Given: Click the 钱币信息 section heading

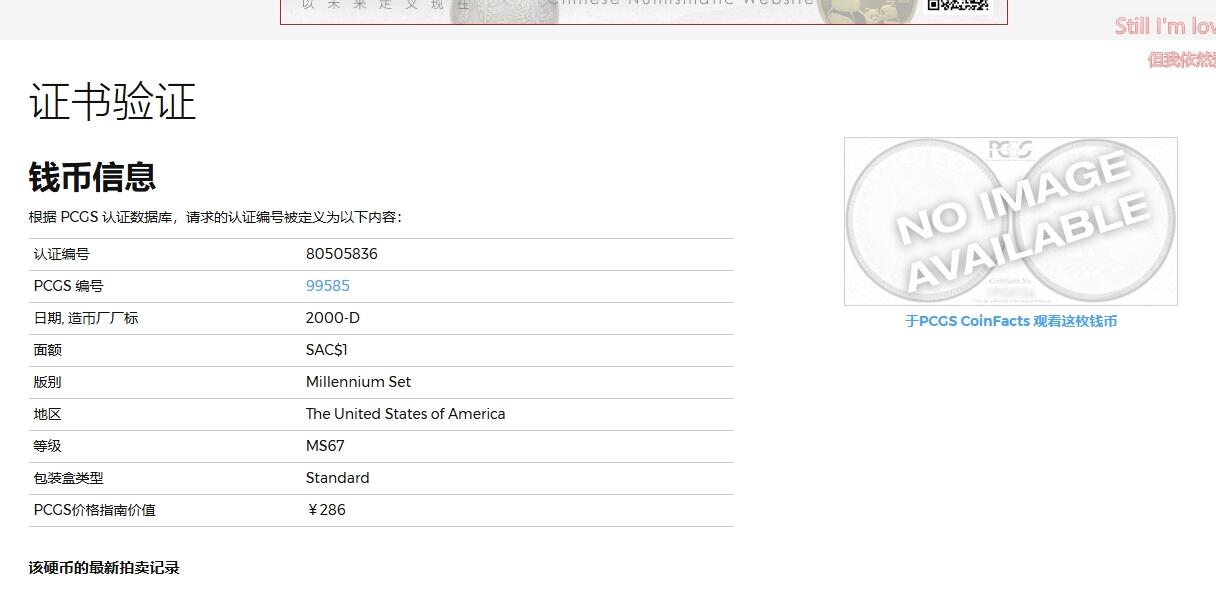Looking at the screenshot, I should (92, 177).
